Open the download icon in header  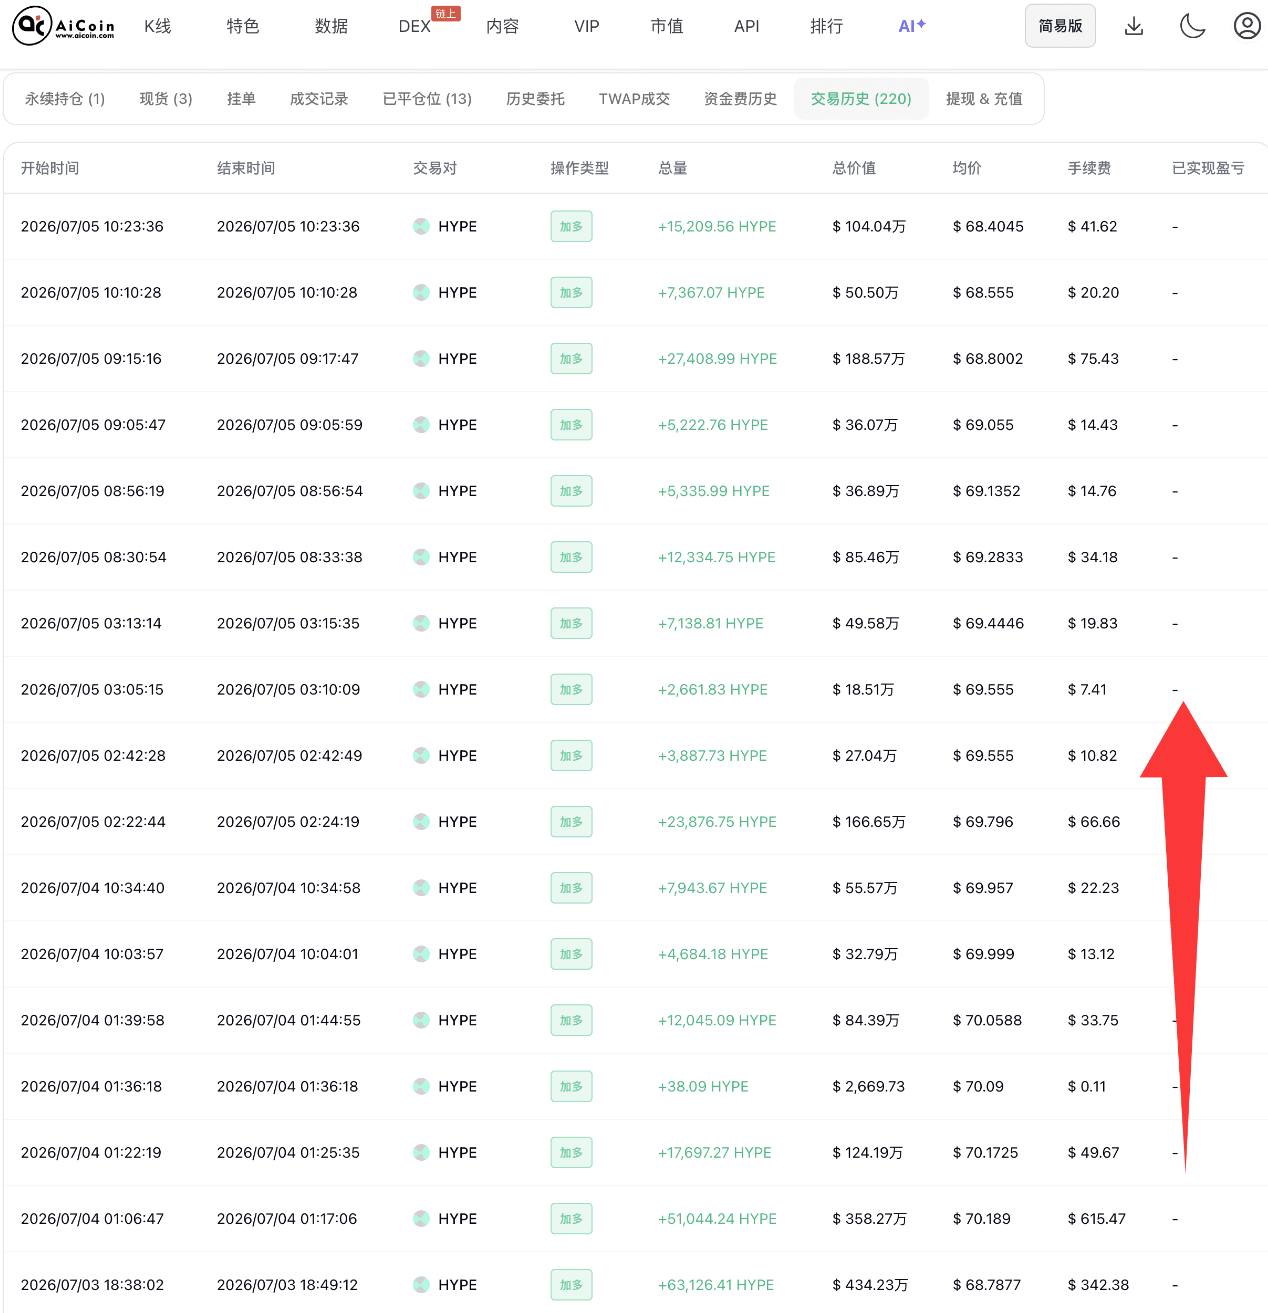tap(1134, 26)
